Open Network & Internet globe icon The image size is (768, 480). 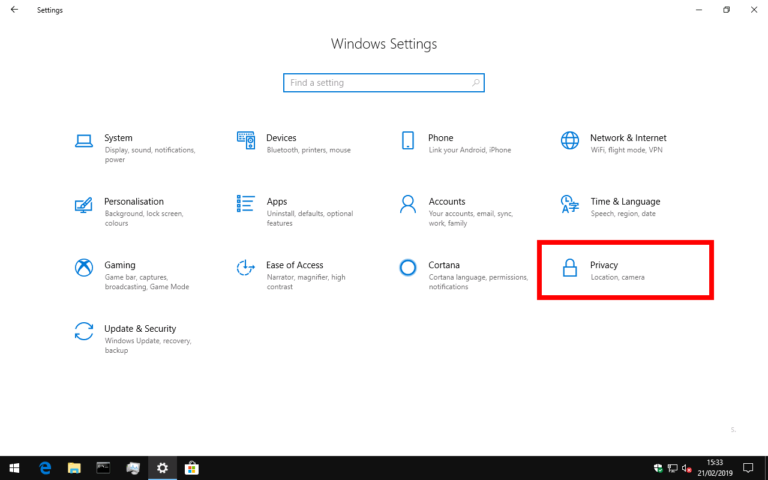[570, 141]
